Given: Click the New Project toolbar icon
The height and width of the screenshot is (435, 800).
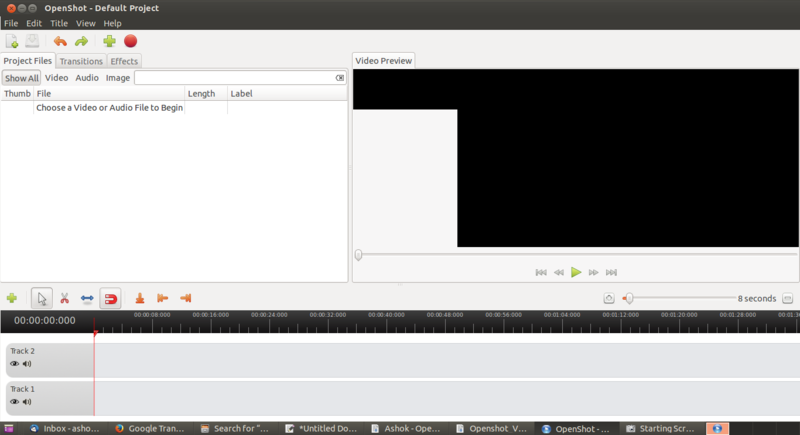Looking at the screenshot, I should pos(12,41).
